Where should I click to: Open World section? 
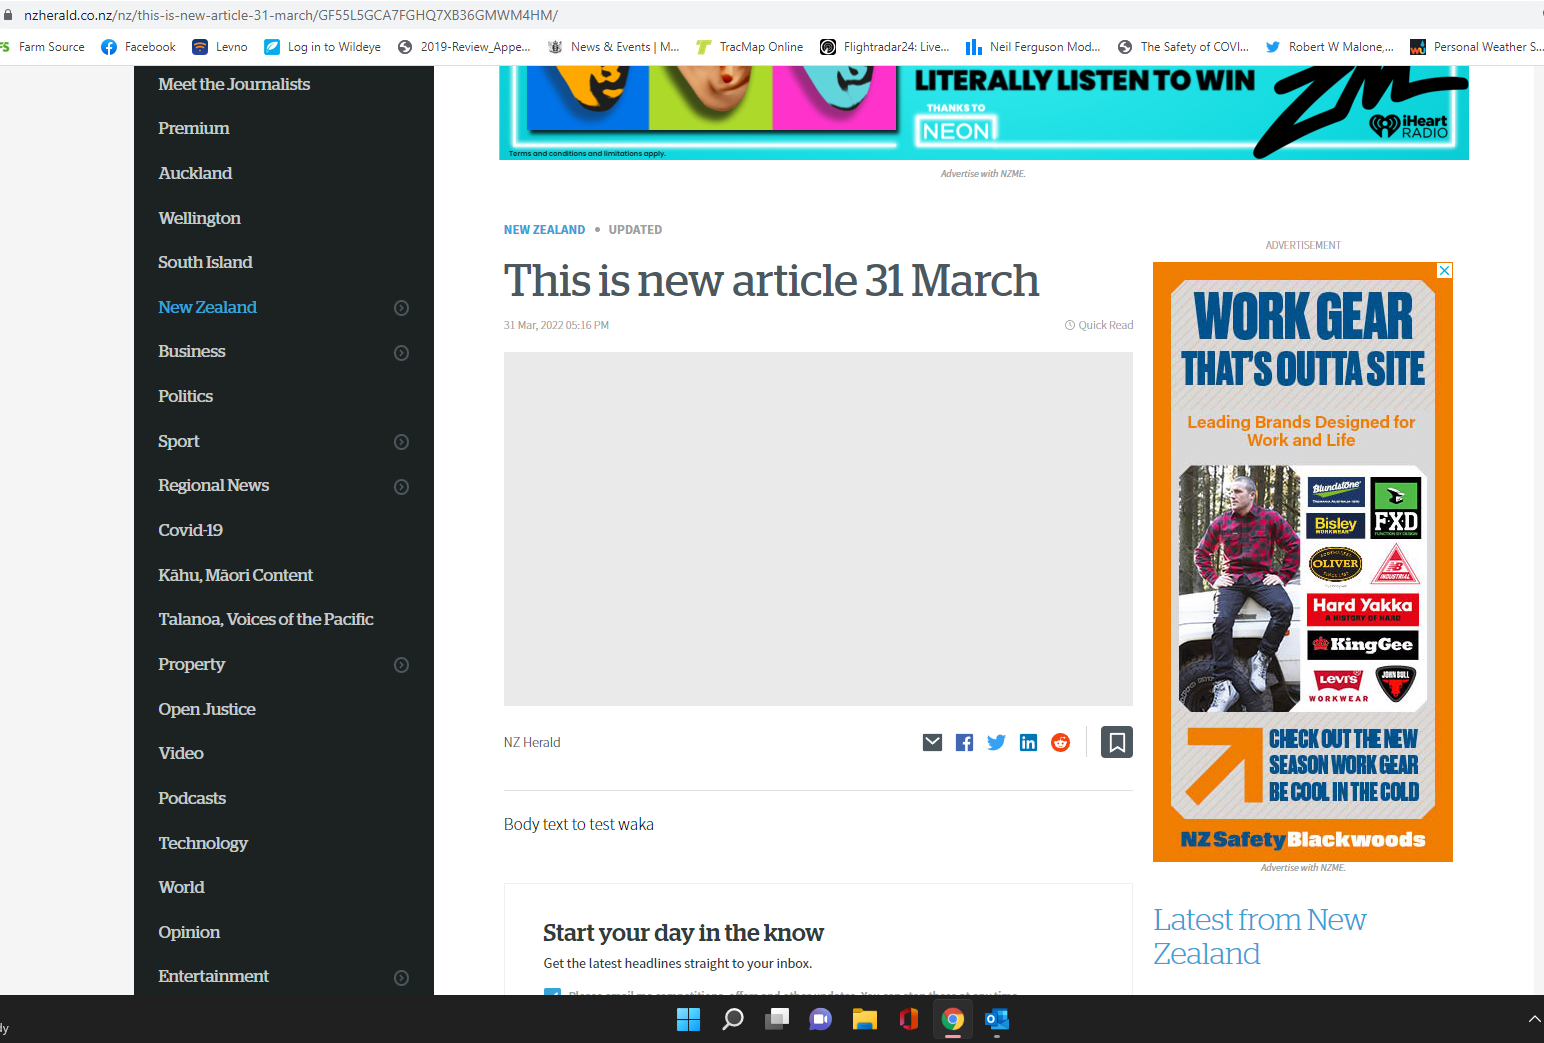point(181,887)
